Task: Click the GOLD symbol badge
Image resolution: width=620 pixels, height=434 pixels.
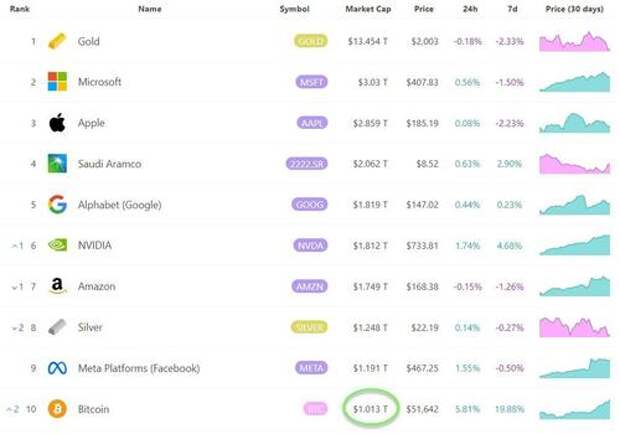Action: click(x=311, y=42)
